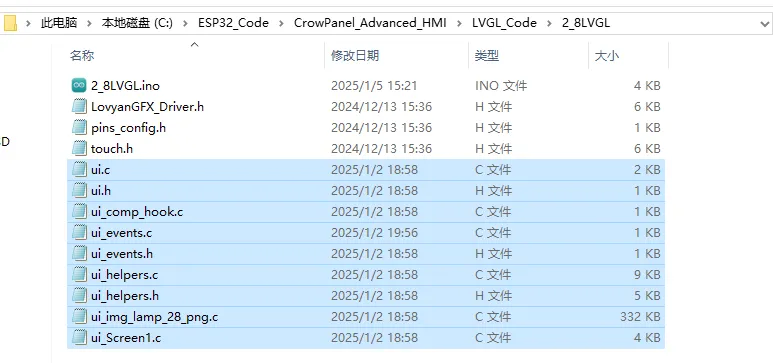Open address bar history dropdown arrow
This screenshot has height=363, width=773.
coord(764,23)
